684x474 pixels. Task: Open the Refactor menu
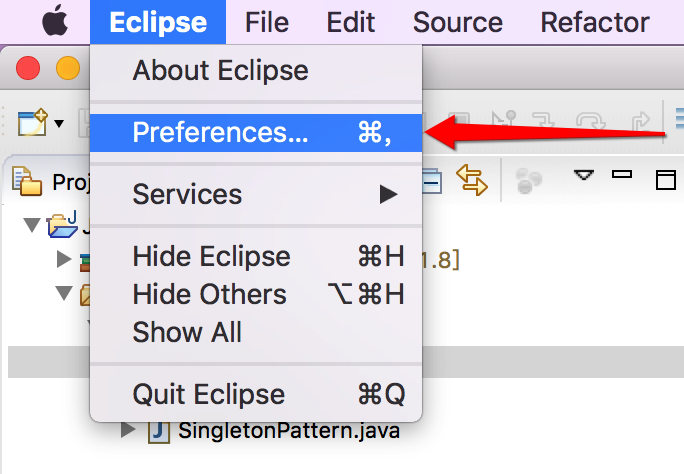pyautogui.click(x=595, y=22)
